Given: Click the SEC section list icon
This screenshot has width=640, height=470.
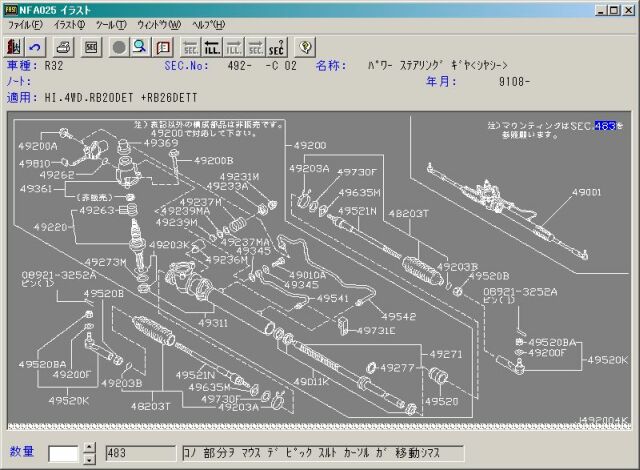Looking at the screenshot, I should (91, 47).
